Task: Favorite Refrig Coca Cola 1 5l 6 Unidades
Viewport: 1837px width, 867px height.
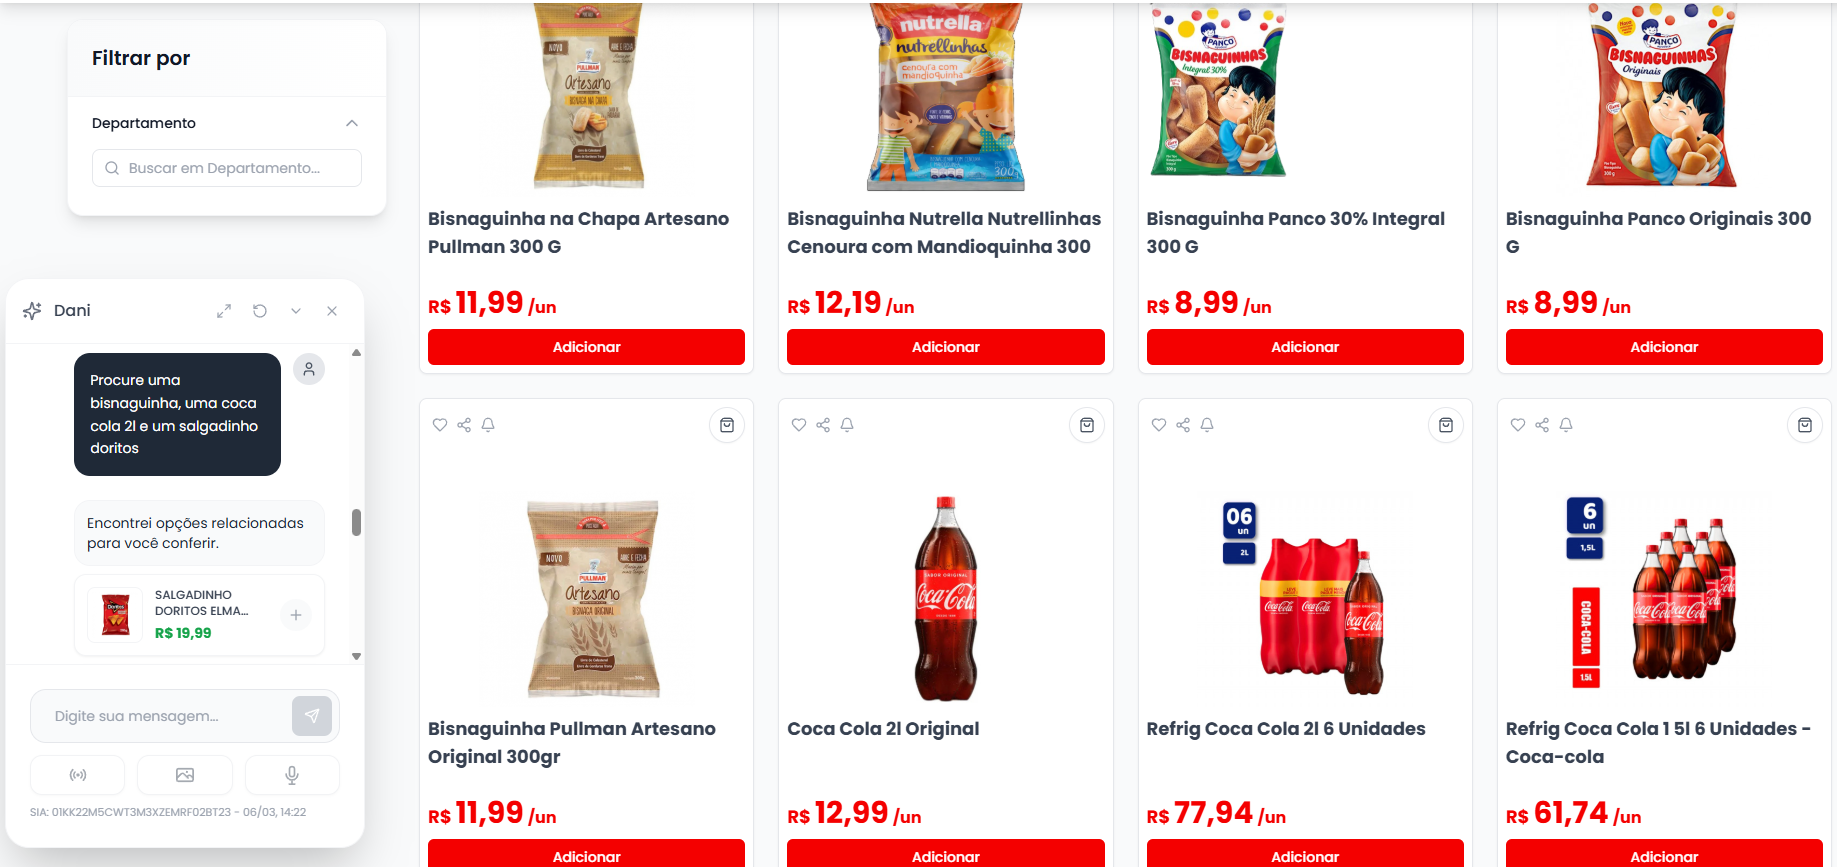Action: tap(1518, 425)
